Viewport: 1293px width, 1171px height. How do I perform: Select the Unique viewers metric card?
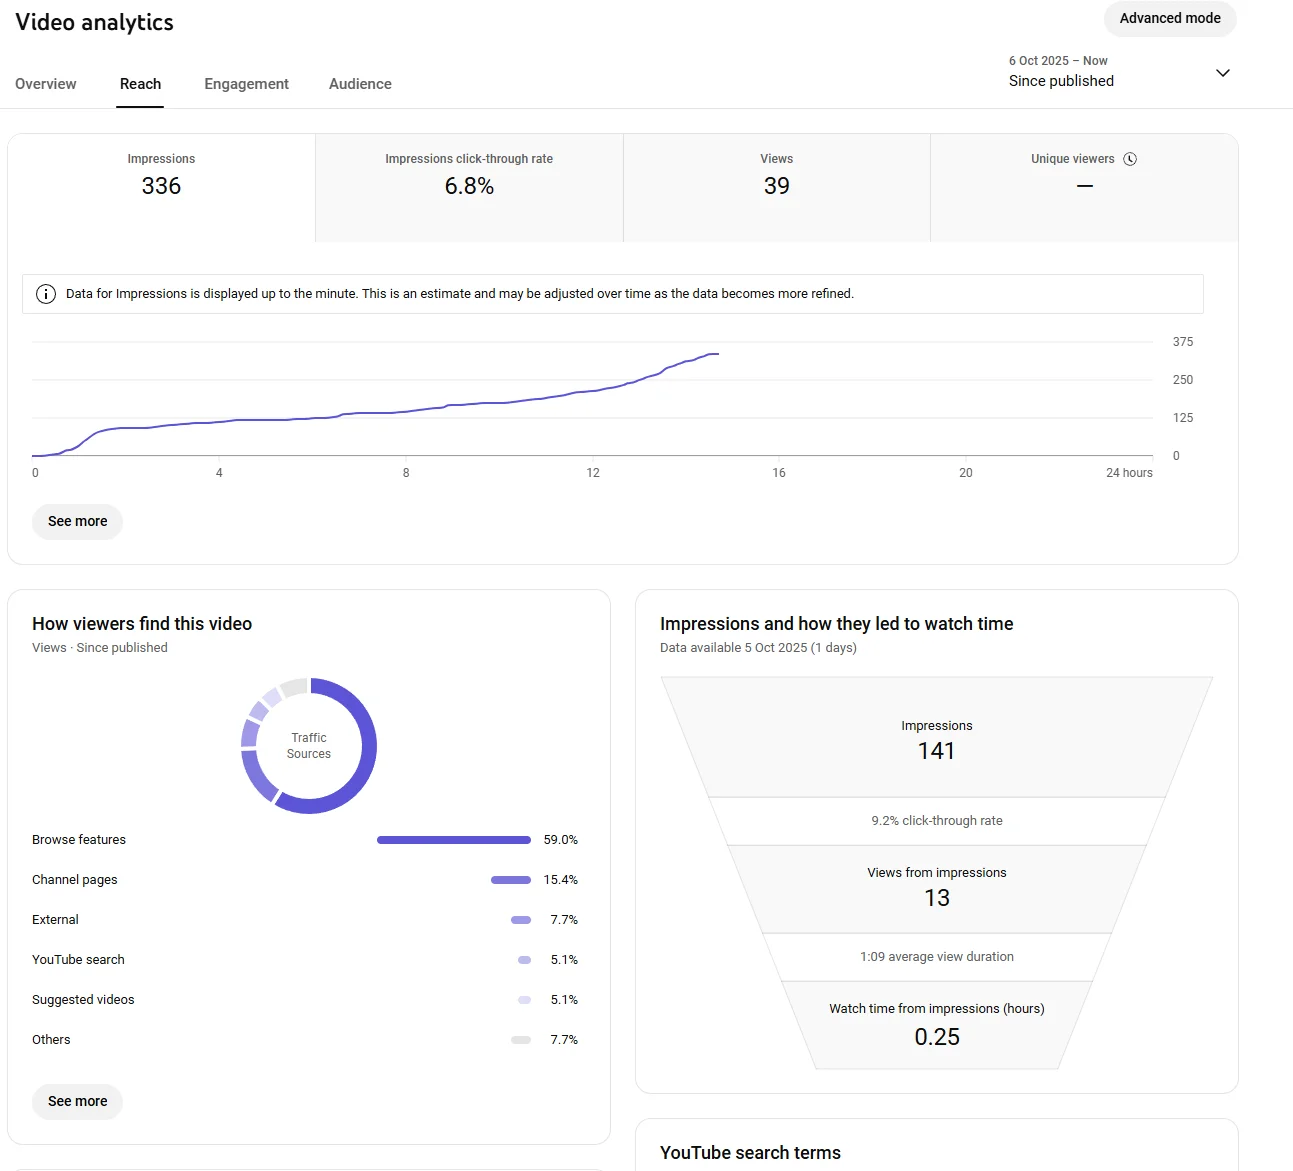tap(1084, 187)
